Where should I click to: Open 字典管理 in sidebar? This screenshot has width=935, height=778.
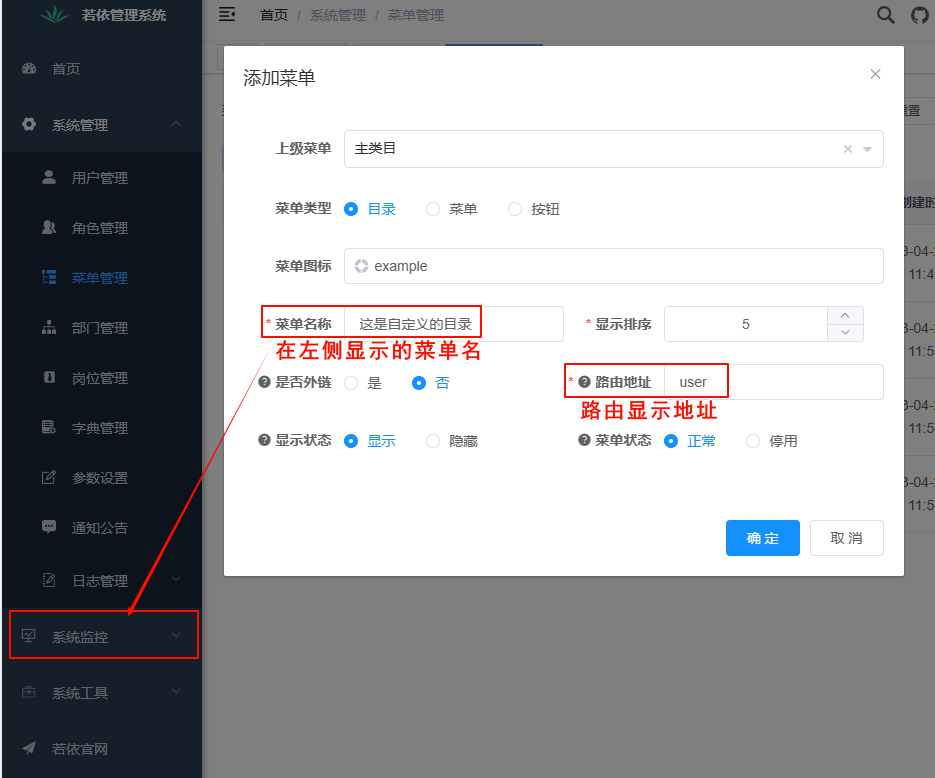(102, 427)
